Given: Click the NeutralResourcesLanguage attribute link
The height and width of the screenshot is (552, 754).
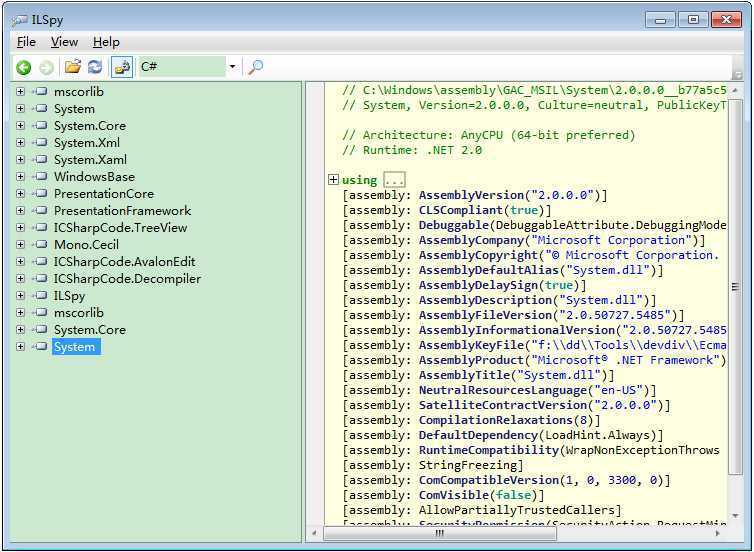Looking at the screenshot, I should [503, 390].
